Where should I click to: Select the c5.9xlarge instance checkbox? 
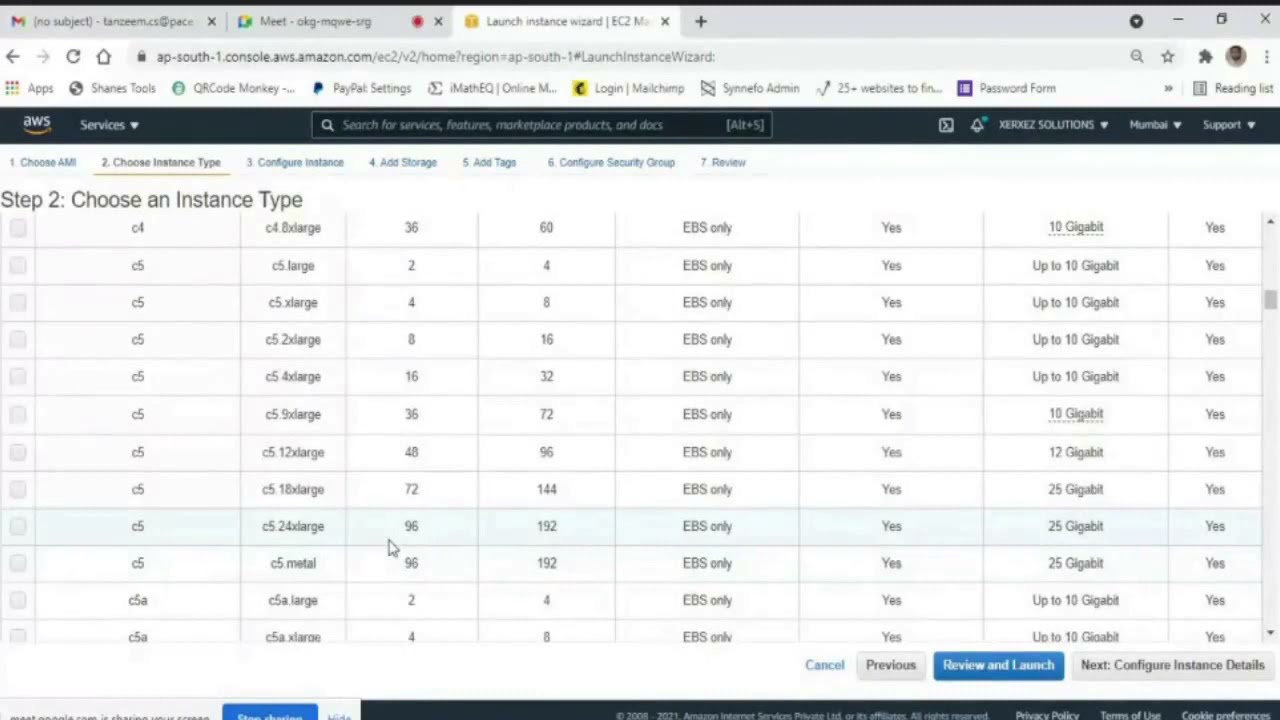pos(18,414)
